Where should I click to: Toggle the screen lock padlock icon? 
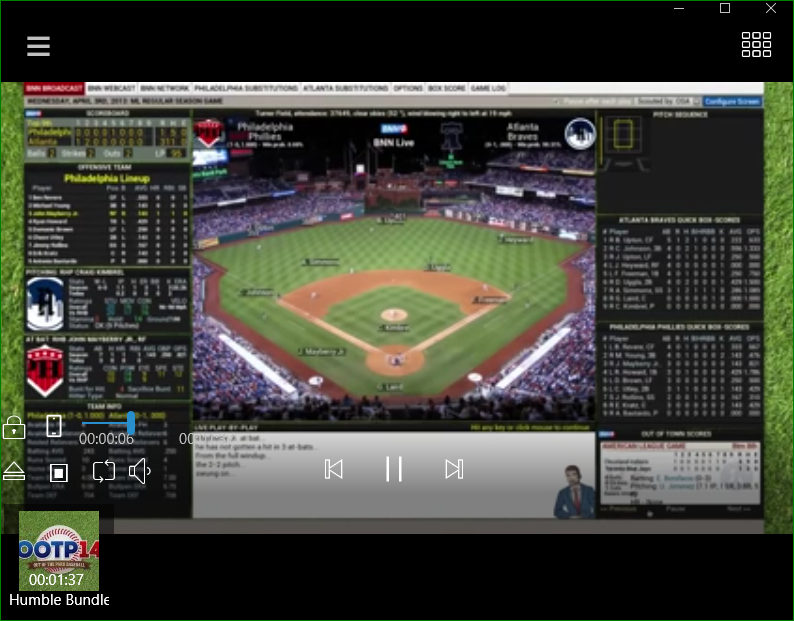tap(14, 427)
